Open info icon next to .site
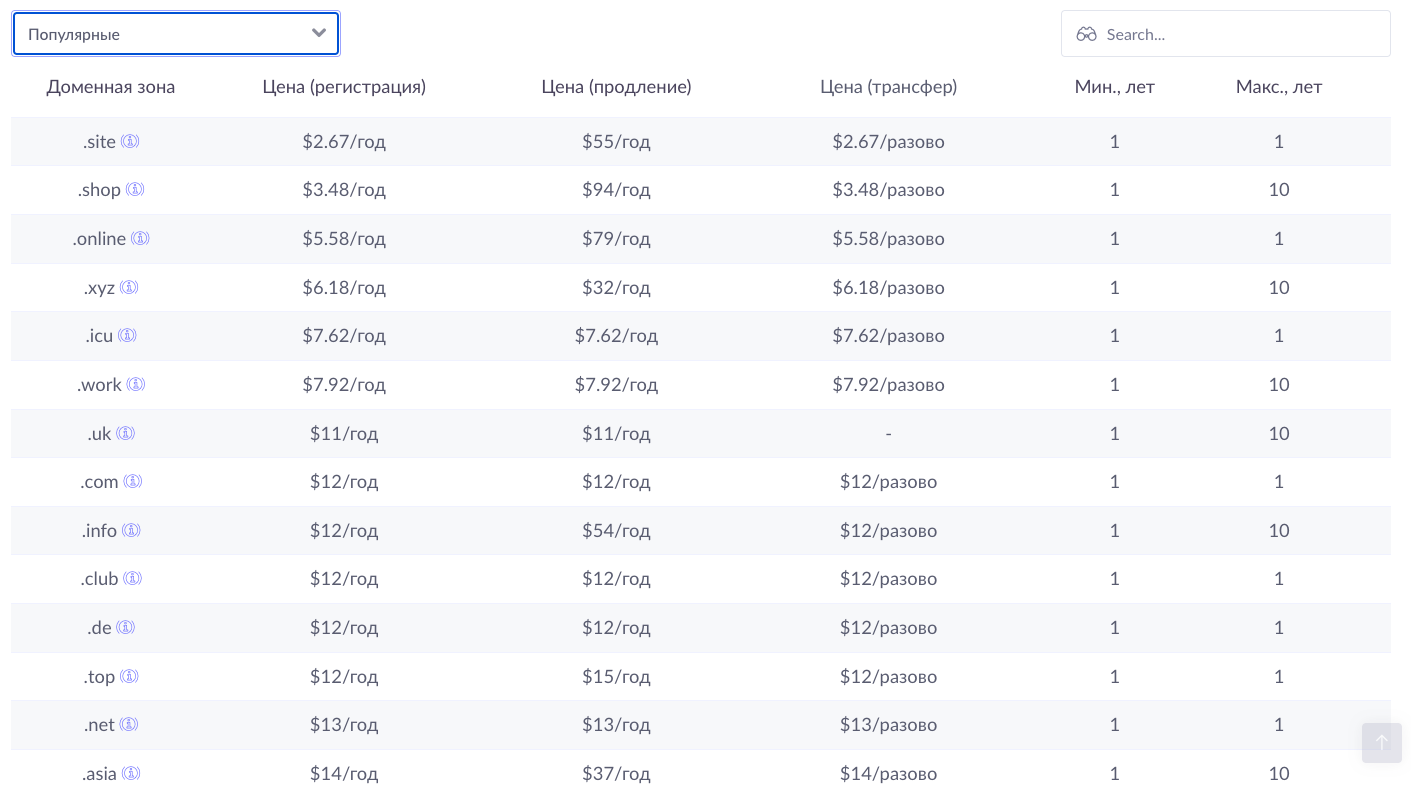Image resolution: width=1411 pixels, height=790 pixels. pos(130,141)
